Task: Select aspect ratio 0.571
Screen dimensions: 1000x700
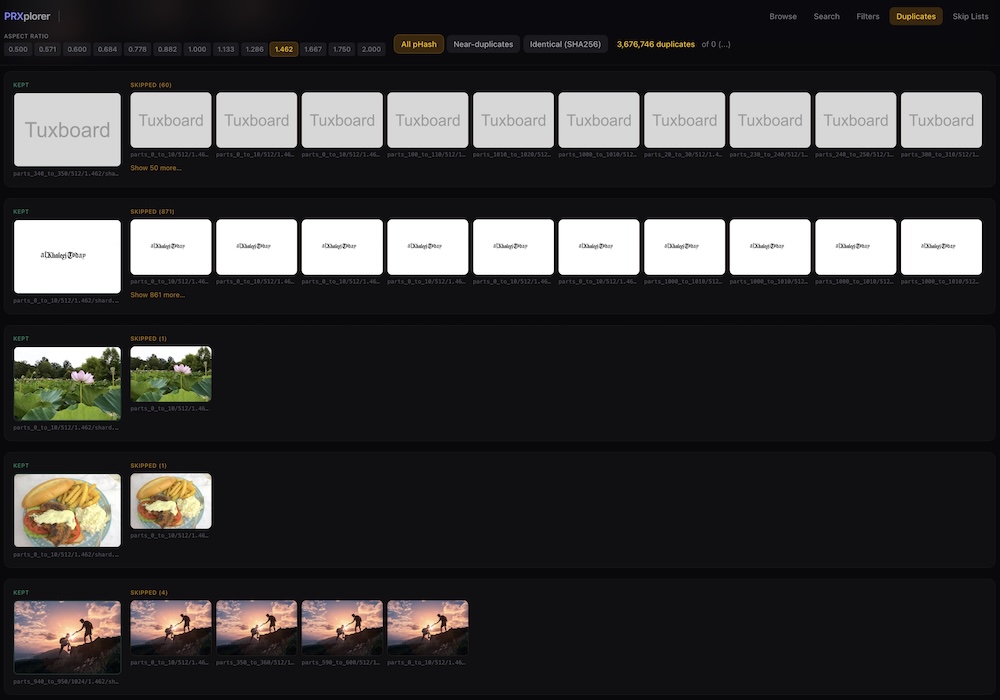Action: 47,49
